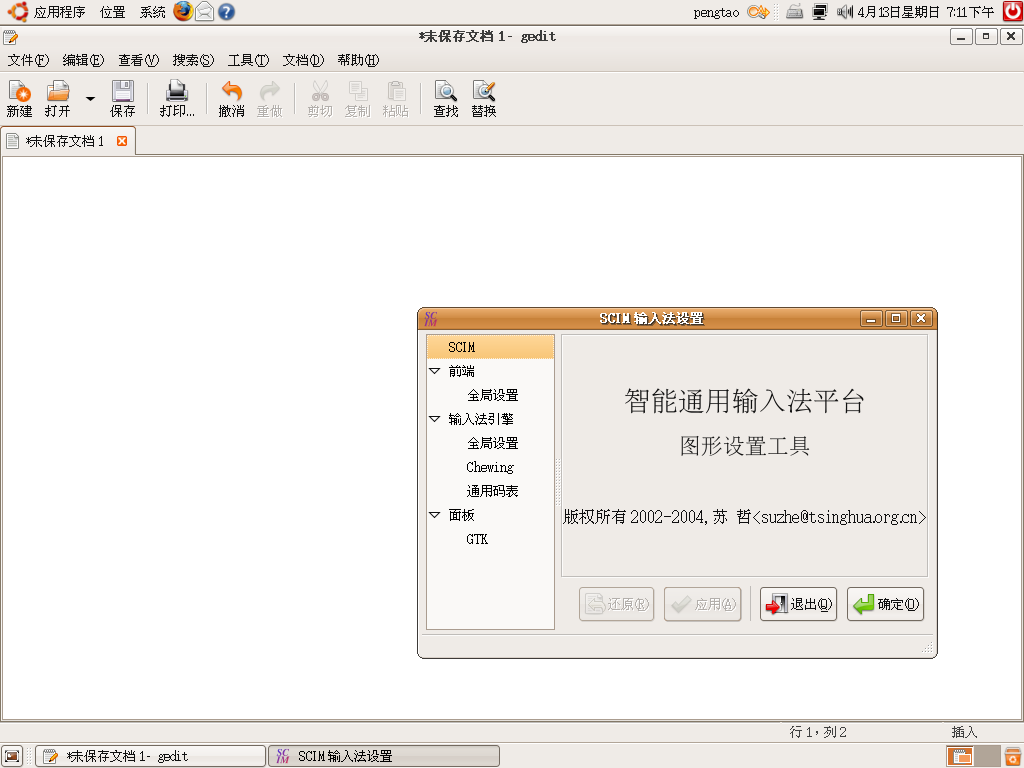
Task: Open the 文档 (Documents) menu
Action: (303, 60)
